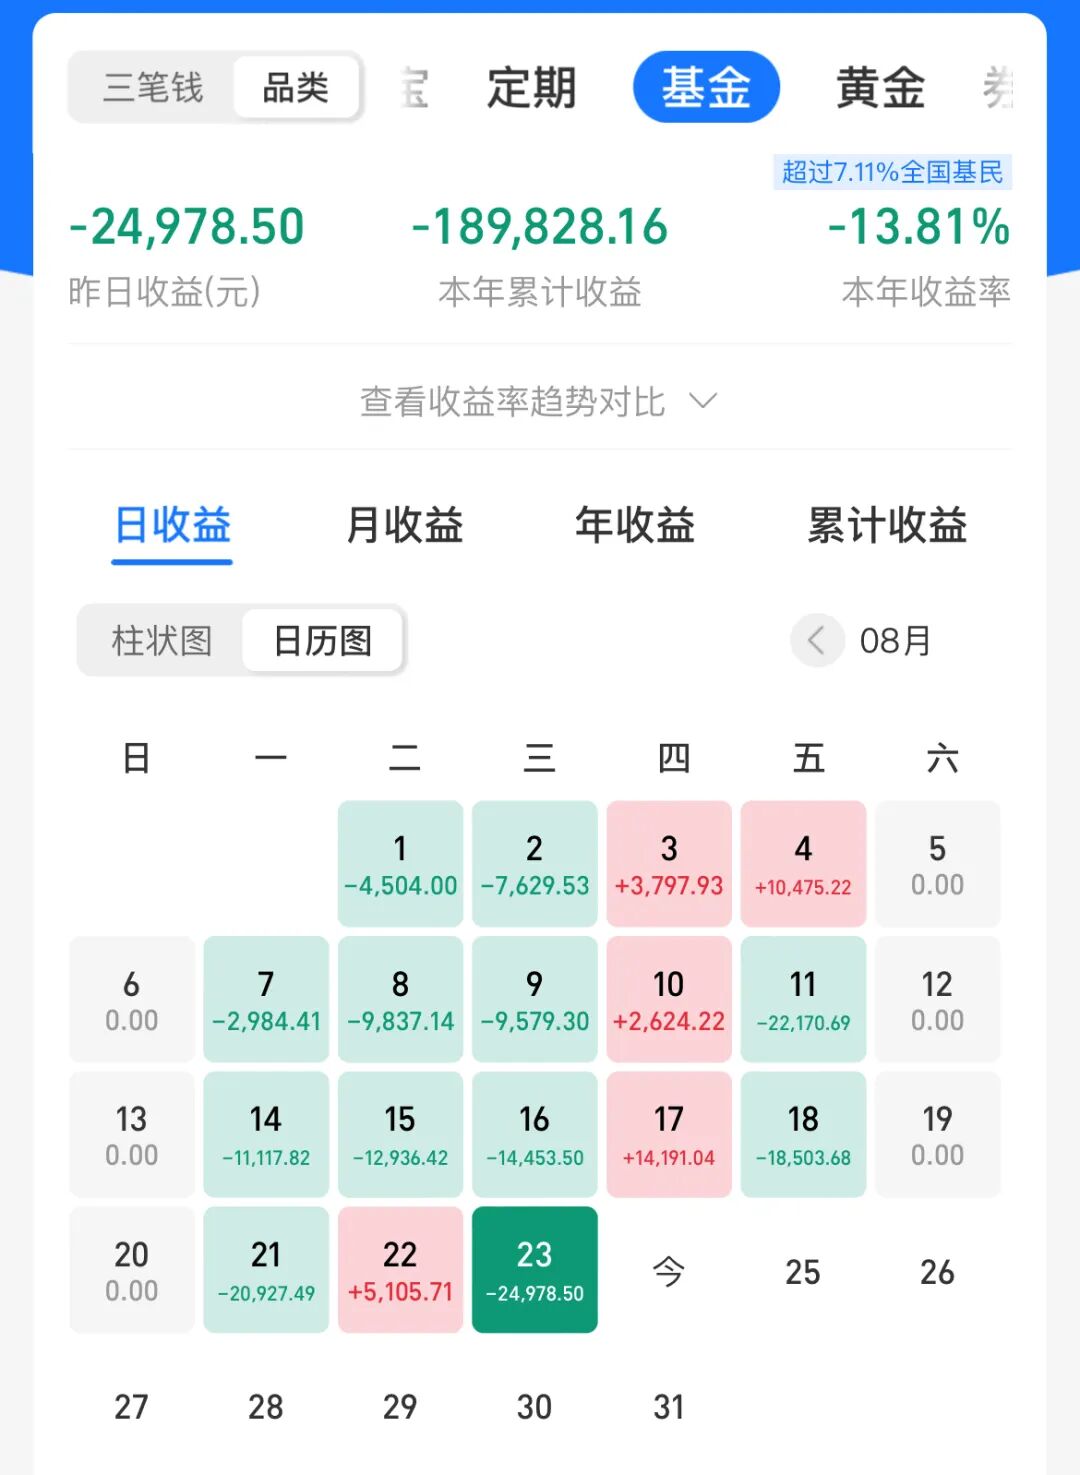Image resolution: width=1080 pixels, height=1475 pixels.
Task: Select August 31 in calendar
Action: [669, 1406]
